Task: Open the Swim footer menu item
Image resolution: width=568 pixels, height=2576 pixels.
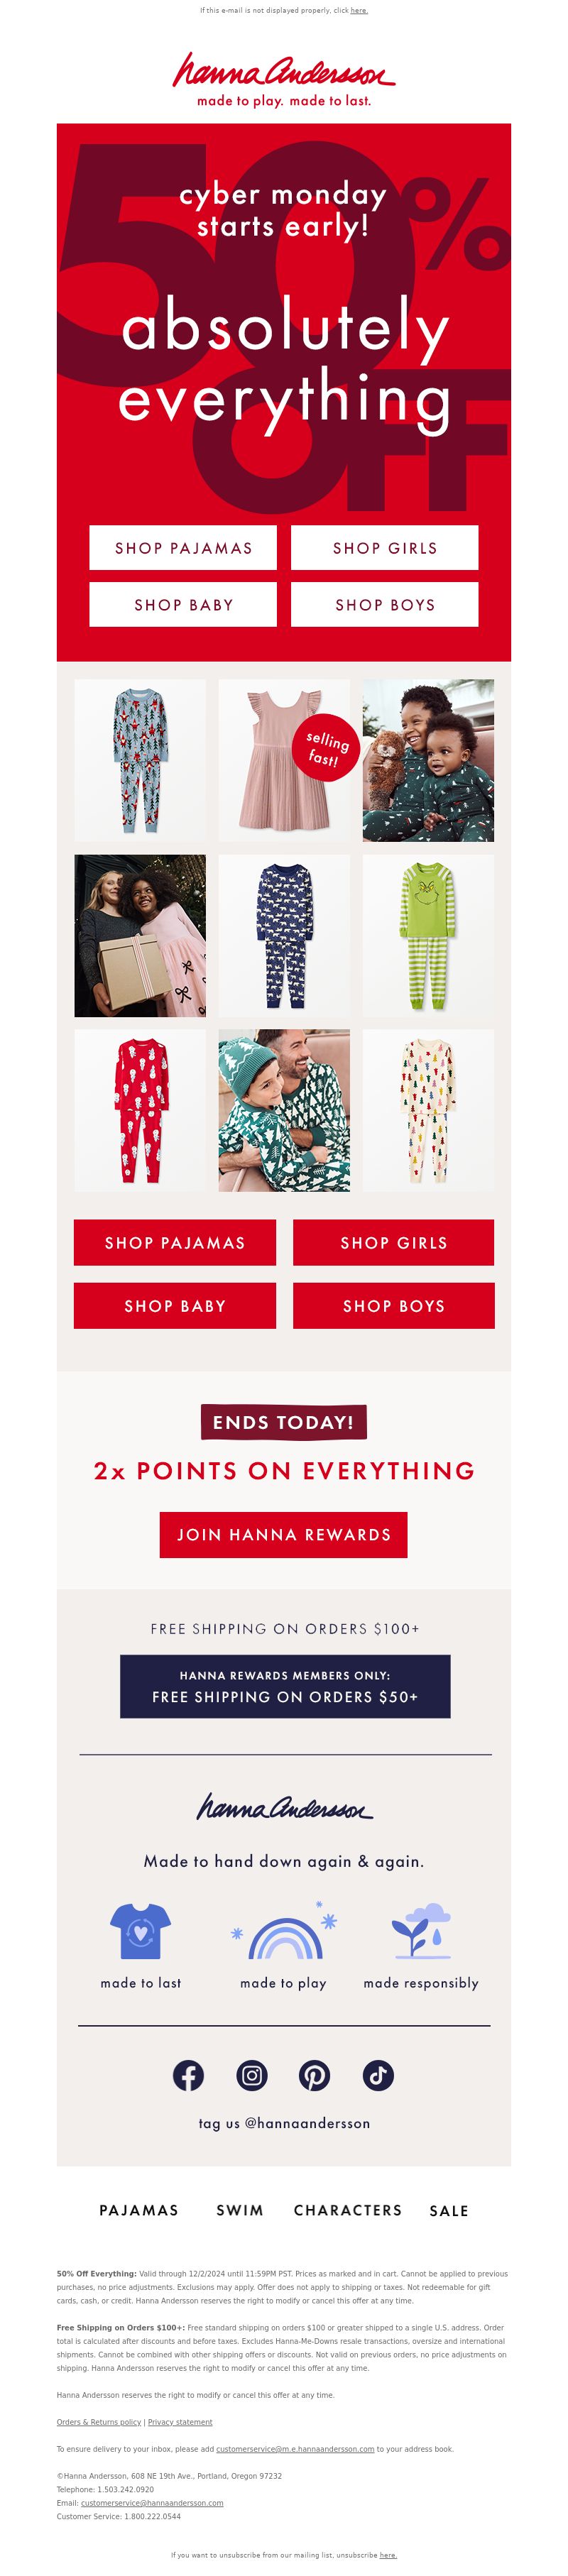Action: [240, 2210]
